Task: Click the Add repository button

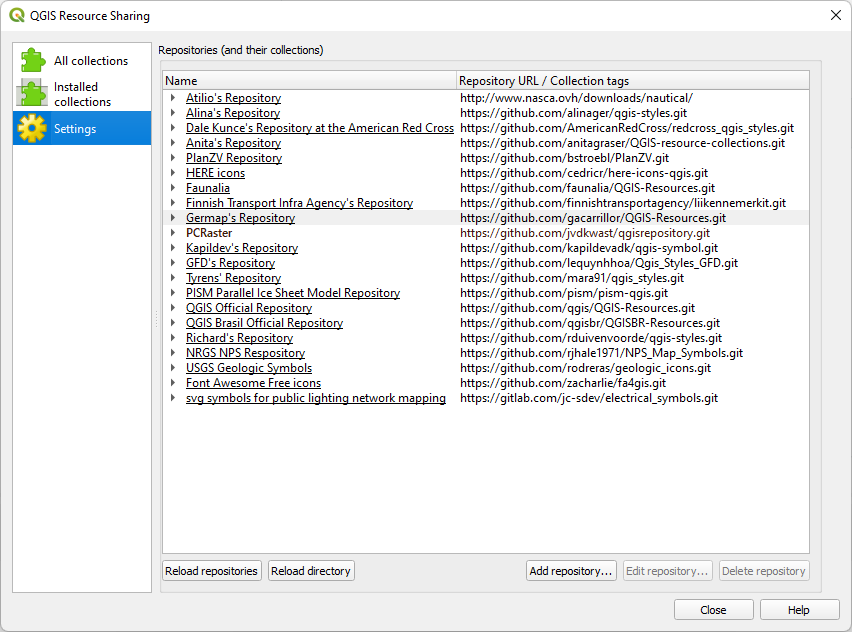Action: click(x=571, y=570)
